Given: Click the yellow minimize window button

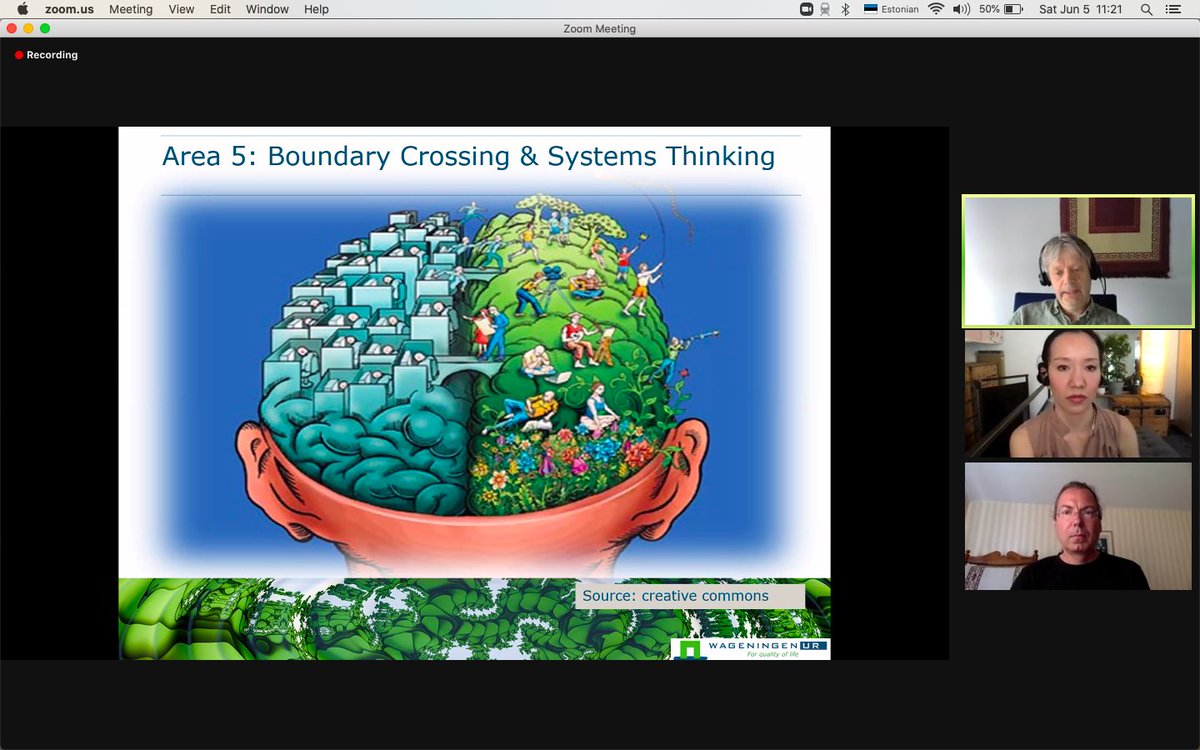Looking at the screenshot, I should tap(28, 28).
